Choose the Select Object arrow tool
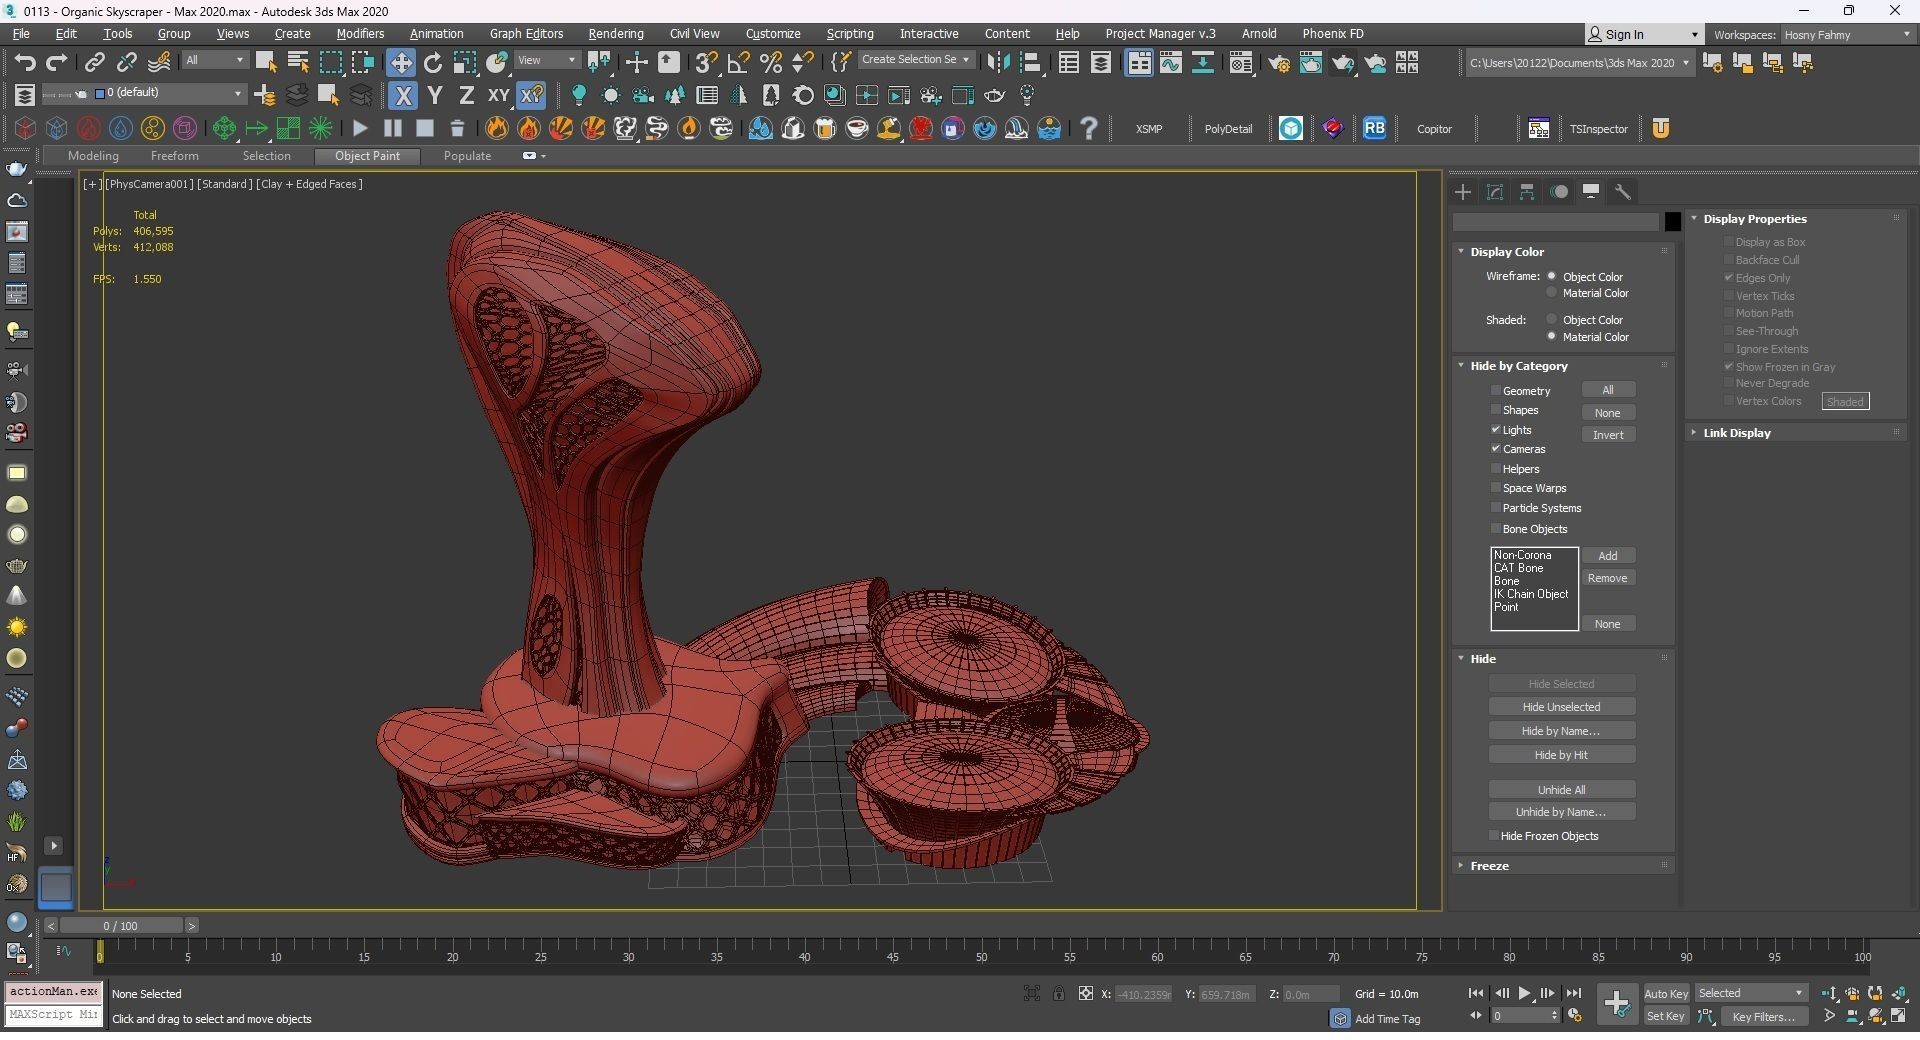This screenshot has height=1040, width=1920. click(266, 62)
